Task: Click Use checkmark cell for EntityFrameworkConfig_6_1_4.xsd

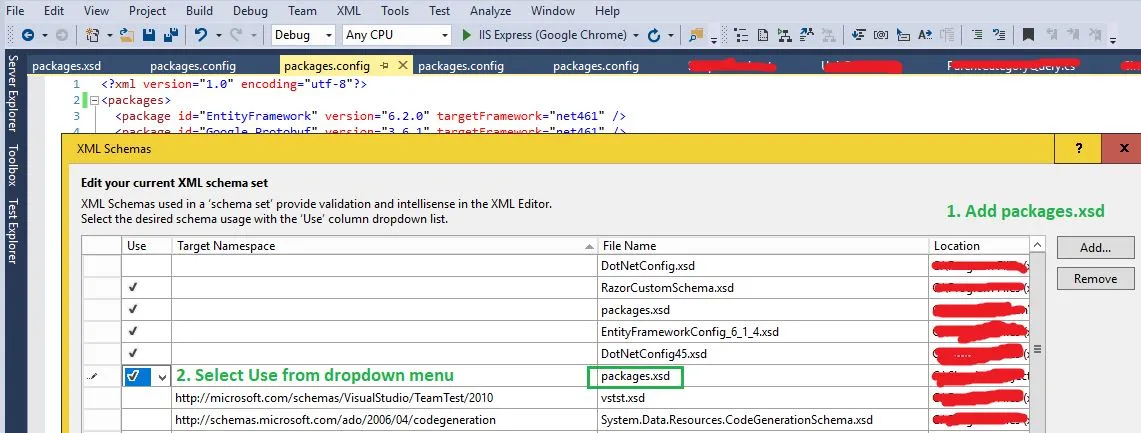Action: click(x=146, y=332)
